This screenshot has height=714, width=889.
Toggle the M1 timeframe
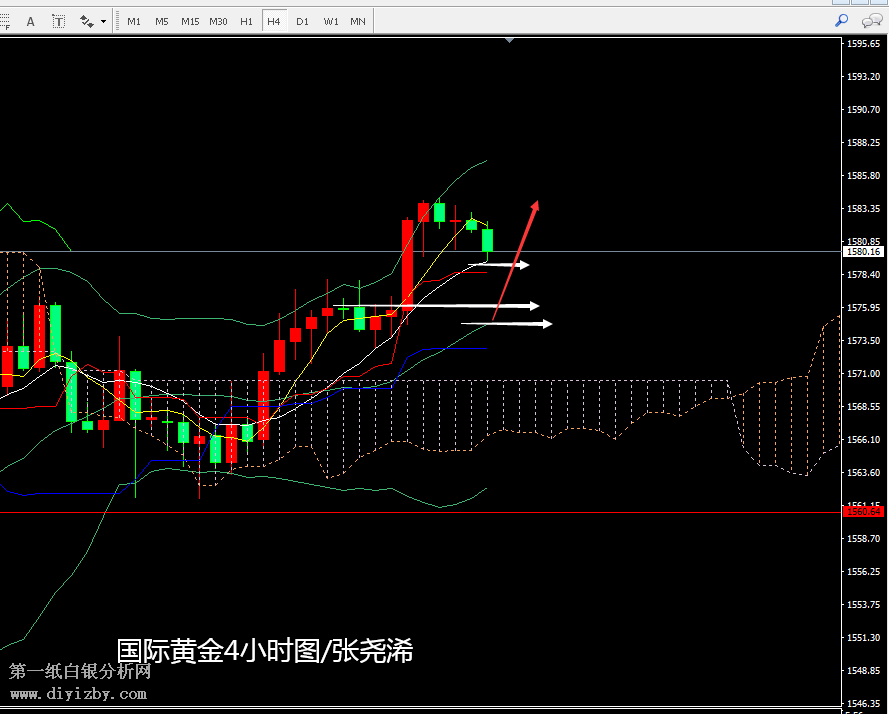[134, 21]
